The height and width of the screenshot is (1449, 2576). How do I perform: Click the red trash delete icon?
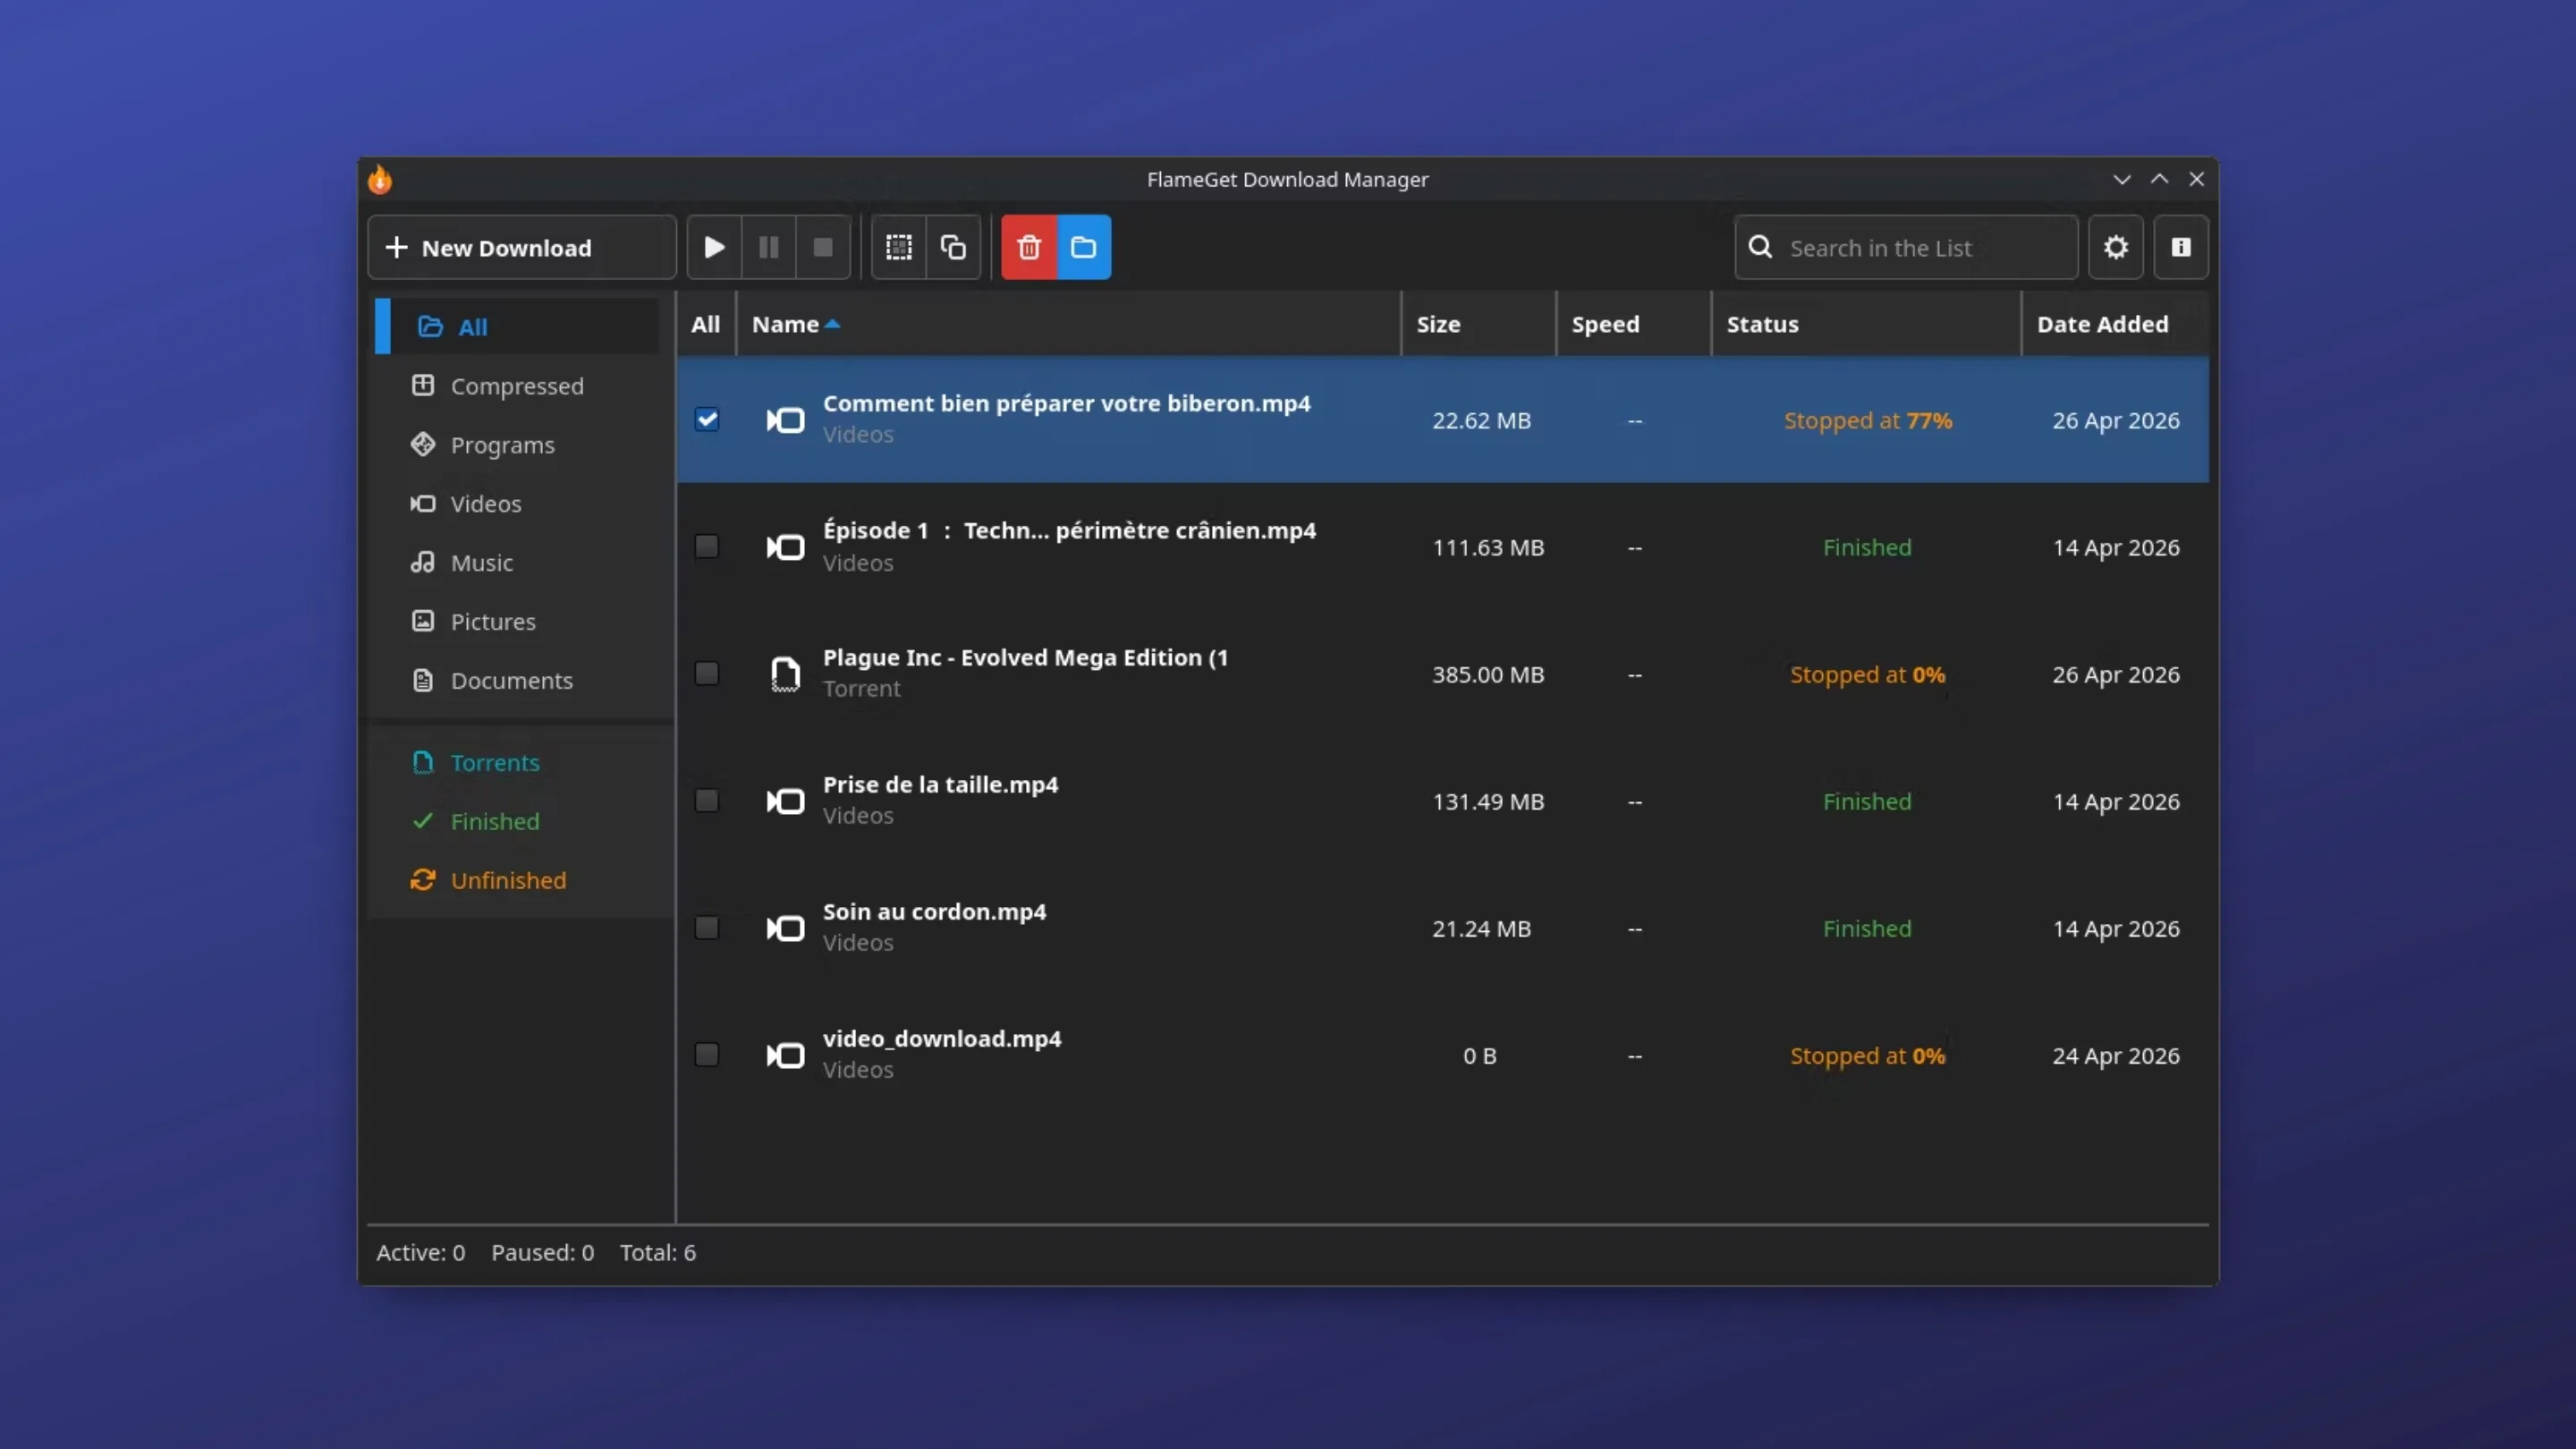pyautogui.click(x=1029, y=247)
